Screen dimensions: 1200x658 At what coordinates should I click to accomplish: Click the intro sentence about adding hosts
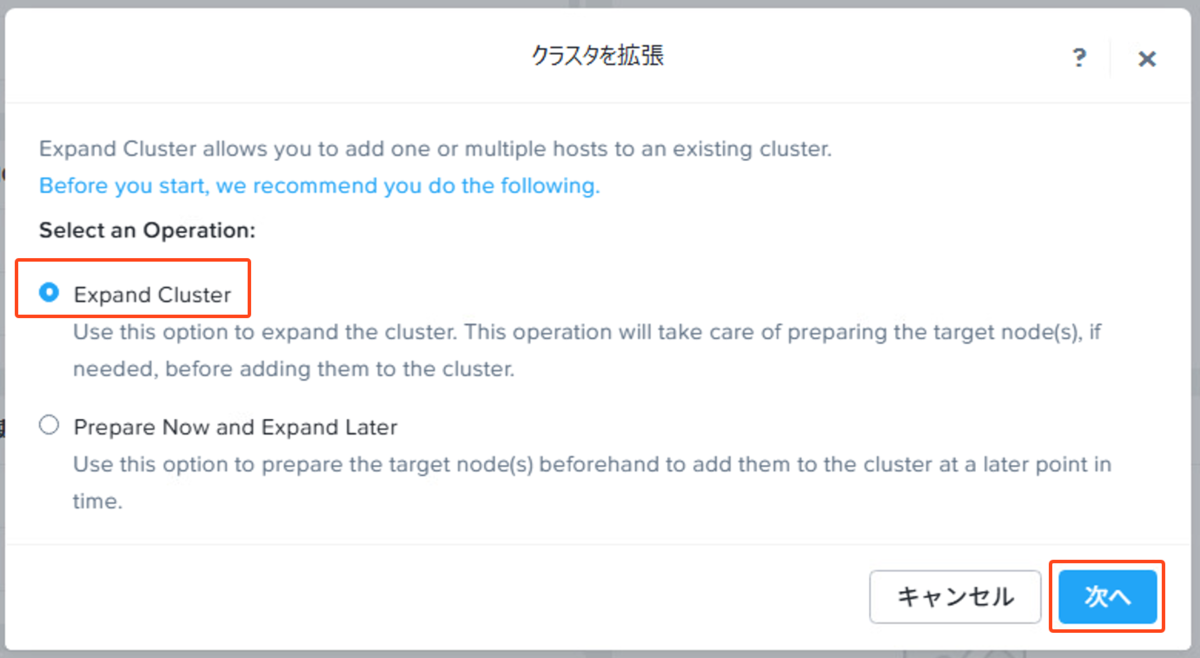pos(435,150)
